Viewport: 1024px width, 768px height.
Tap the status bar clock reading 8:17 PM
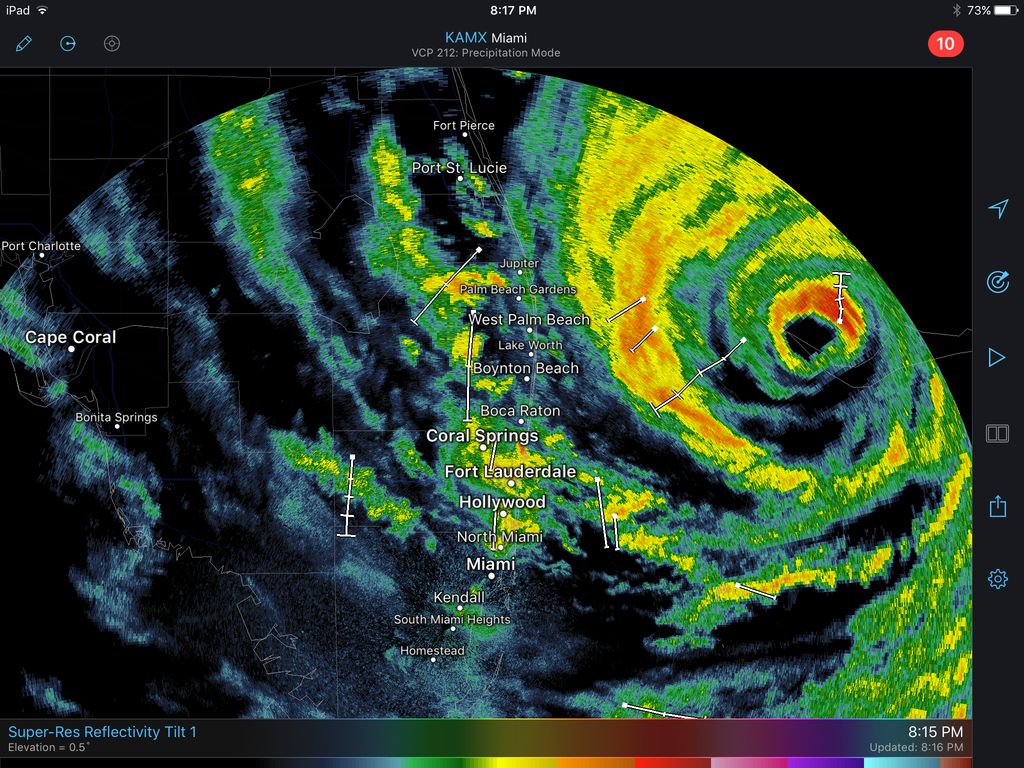pos(513,10)
